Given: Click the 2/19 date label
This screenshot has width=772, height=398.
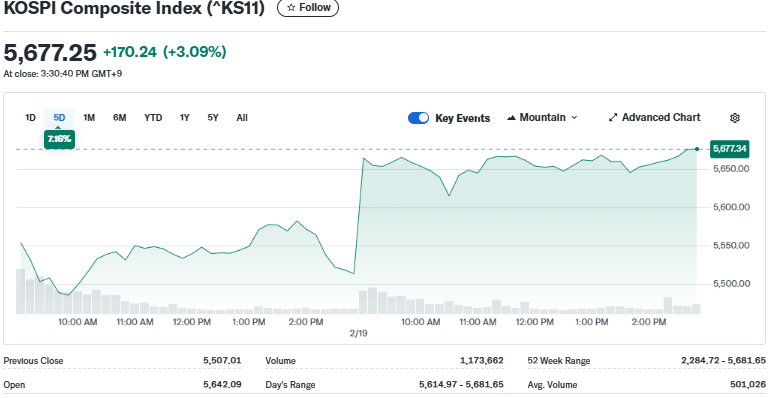Looking at the screenshot, I should (x=358, y=333).
